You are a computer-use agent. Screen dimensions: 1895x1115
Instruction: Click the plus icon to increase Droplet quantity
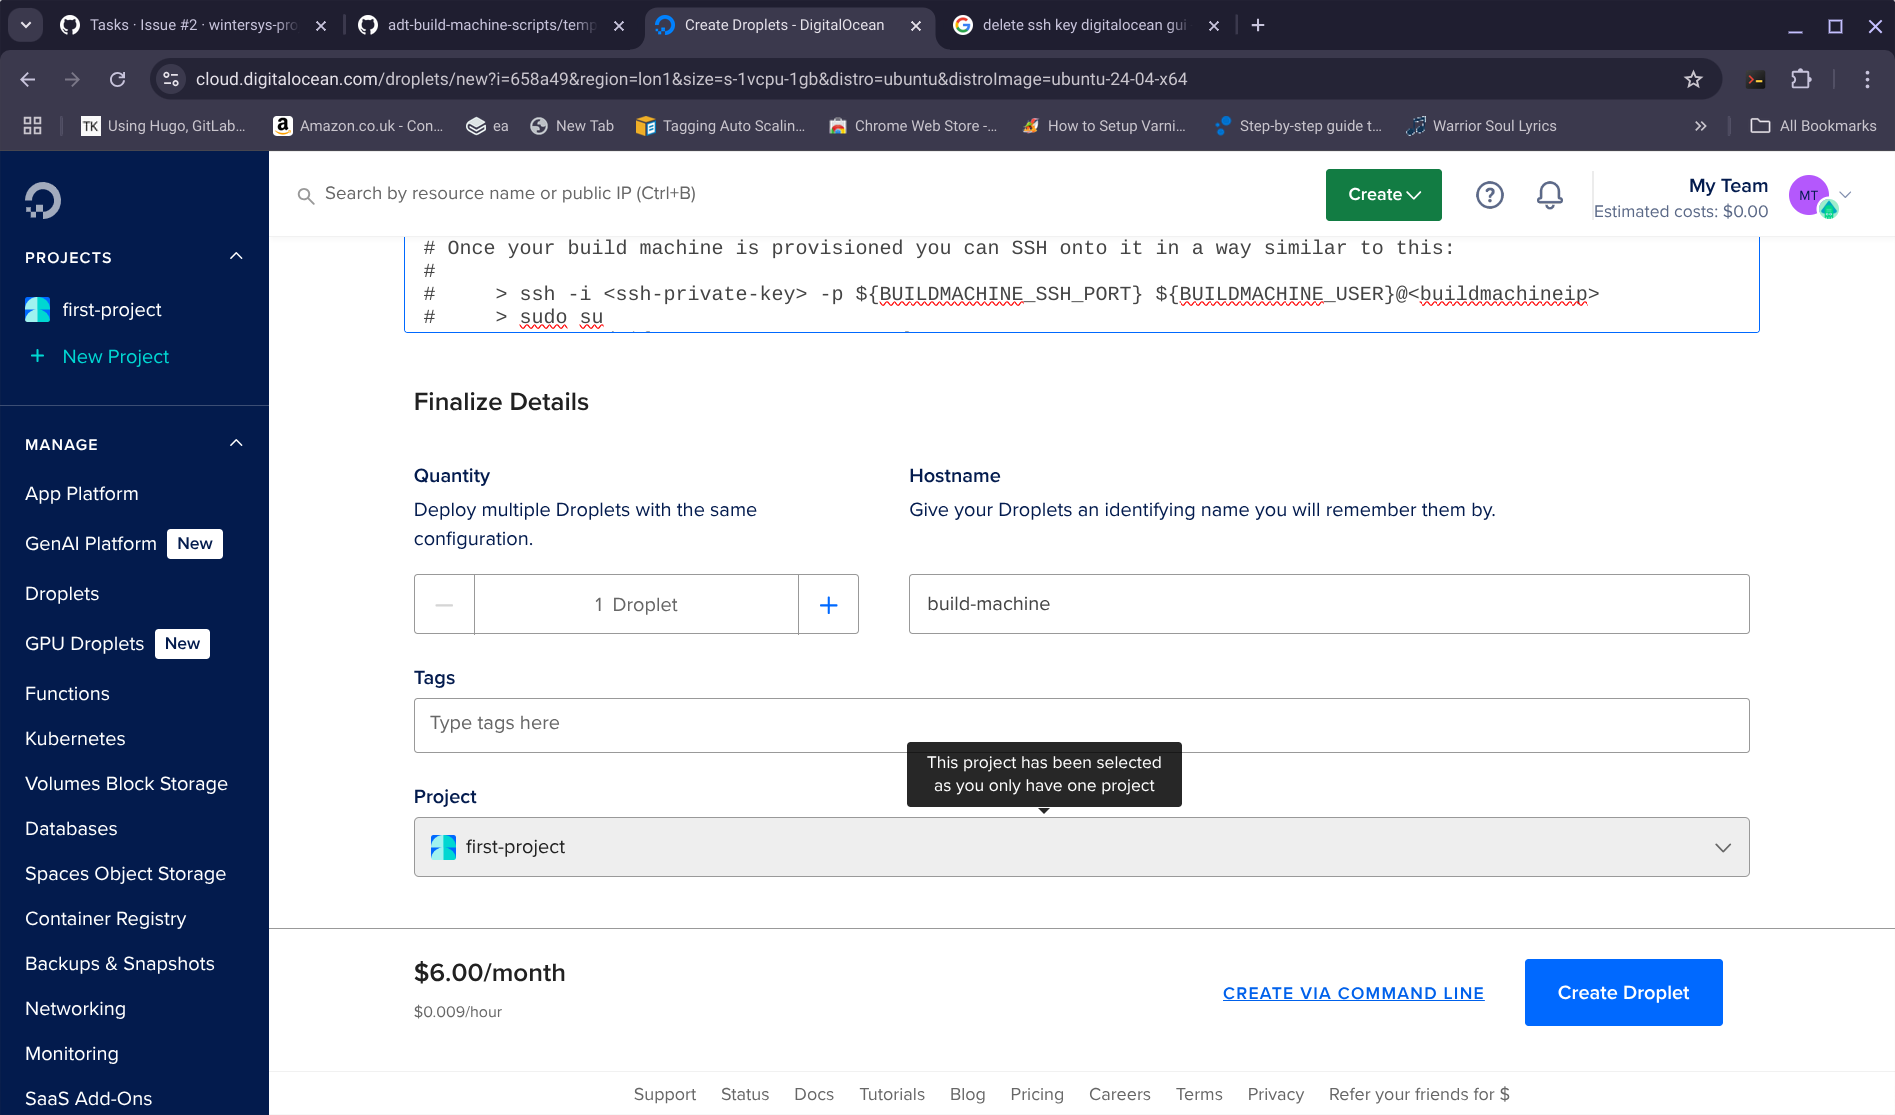(x=828, y=605)
